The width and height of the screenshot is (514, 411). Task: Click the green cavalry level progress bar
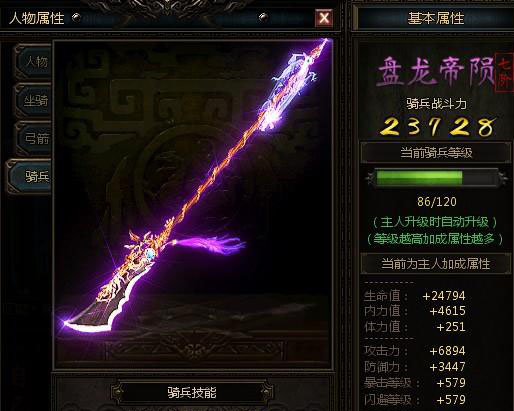436,178
